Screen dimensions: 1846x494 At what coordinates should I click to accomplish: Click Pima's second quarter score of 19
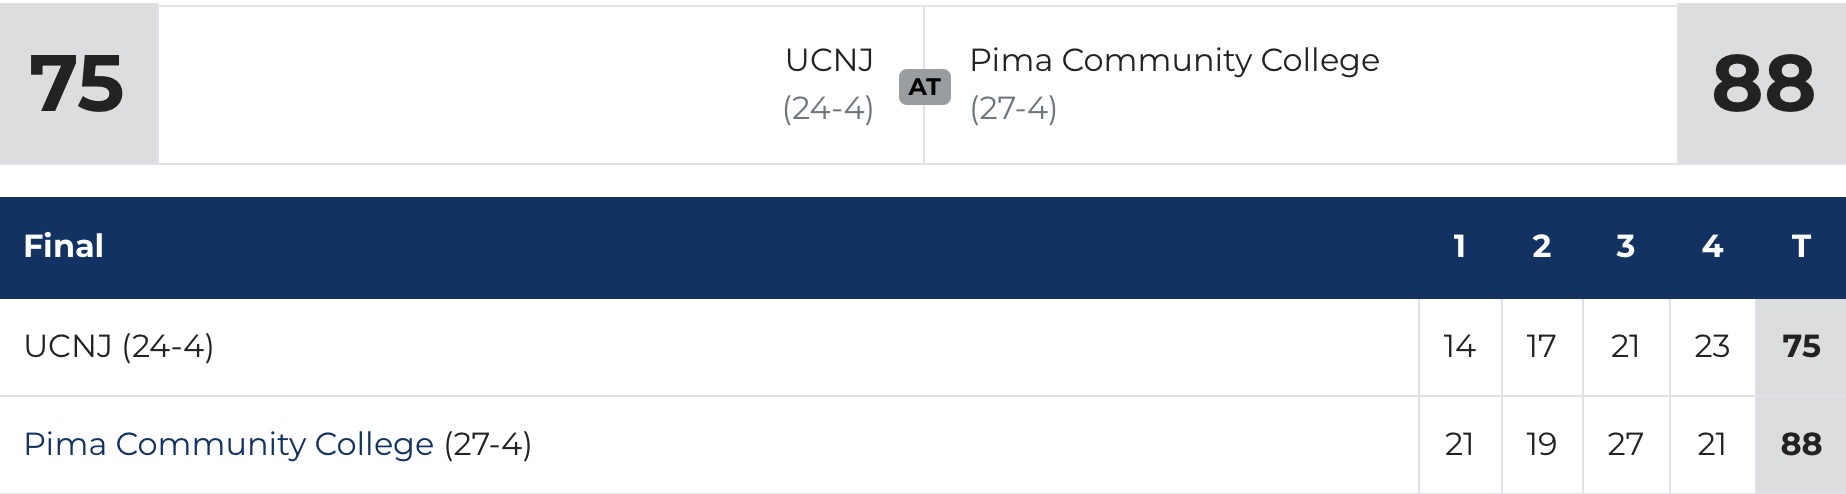[x=1541, y=444]
